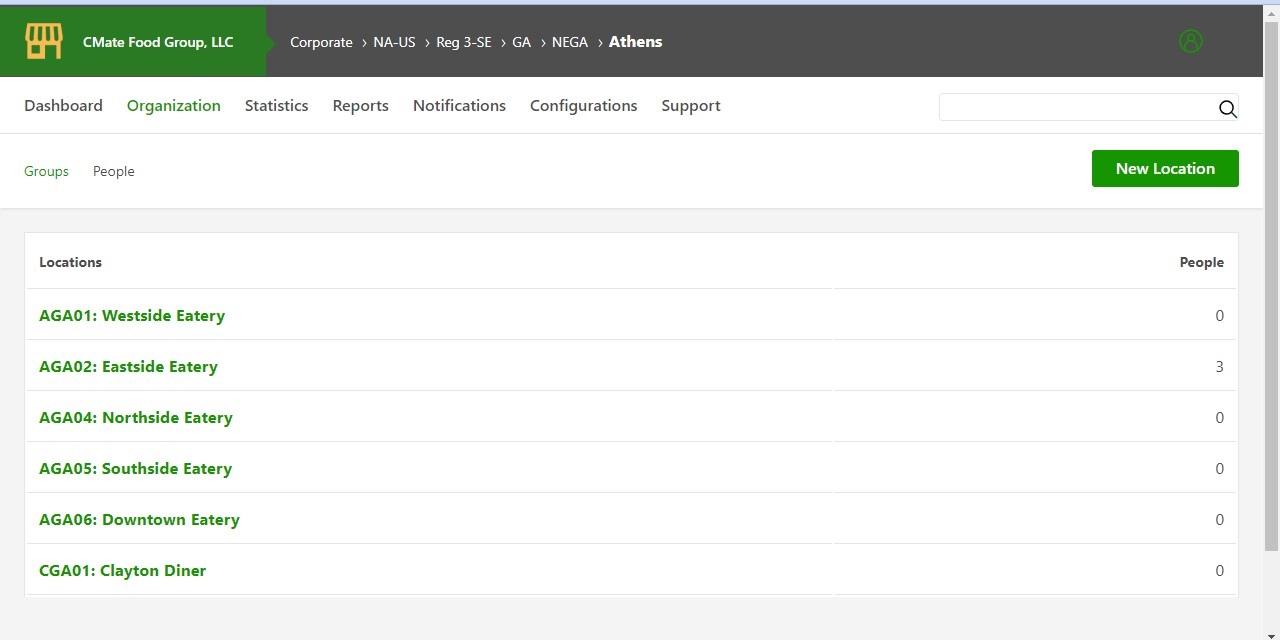Open CGA01: Clayton Diner location
The height and width of the screenshot is (640, 1280).
click(122, 571)
